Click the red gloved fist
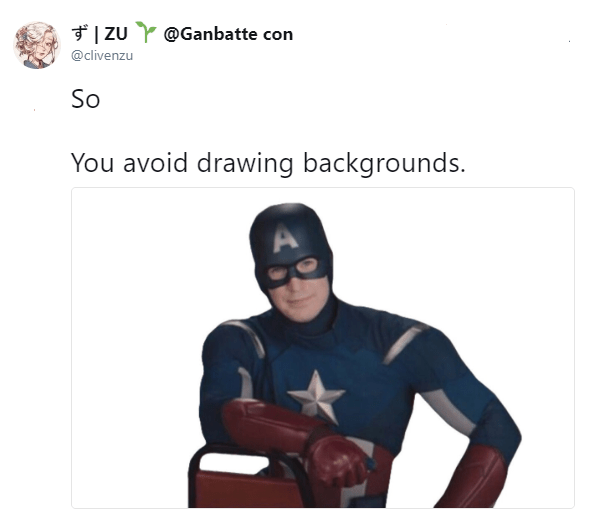This screenshot has height=530, width=600. pos(335,460)
